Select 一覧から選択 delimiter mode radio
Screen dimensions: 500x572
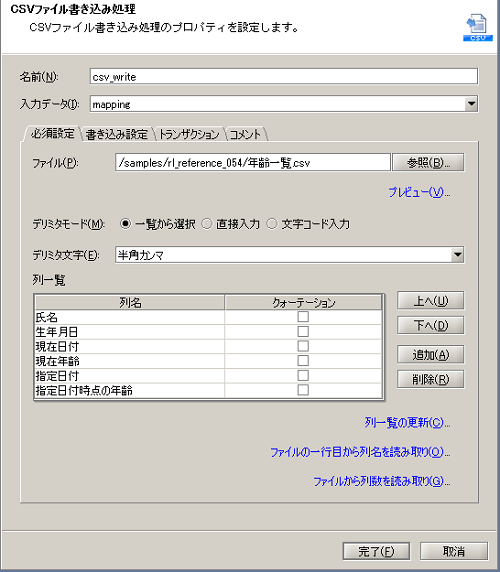click(x=125, y=224)
